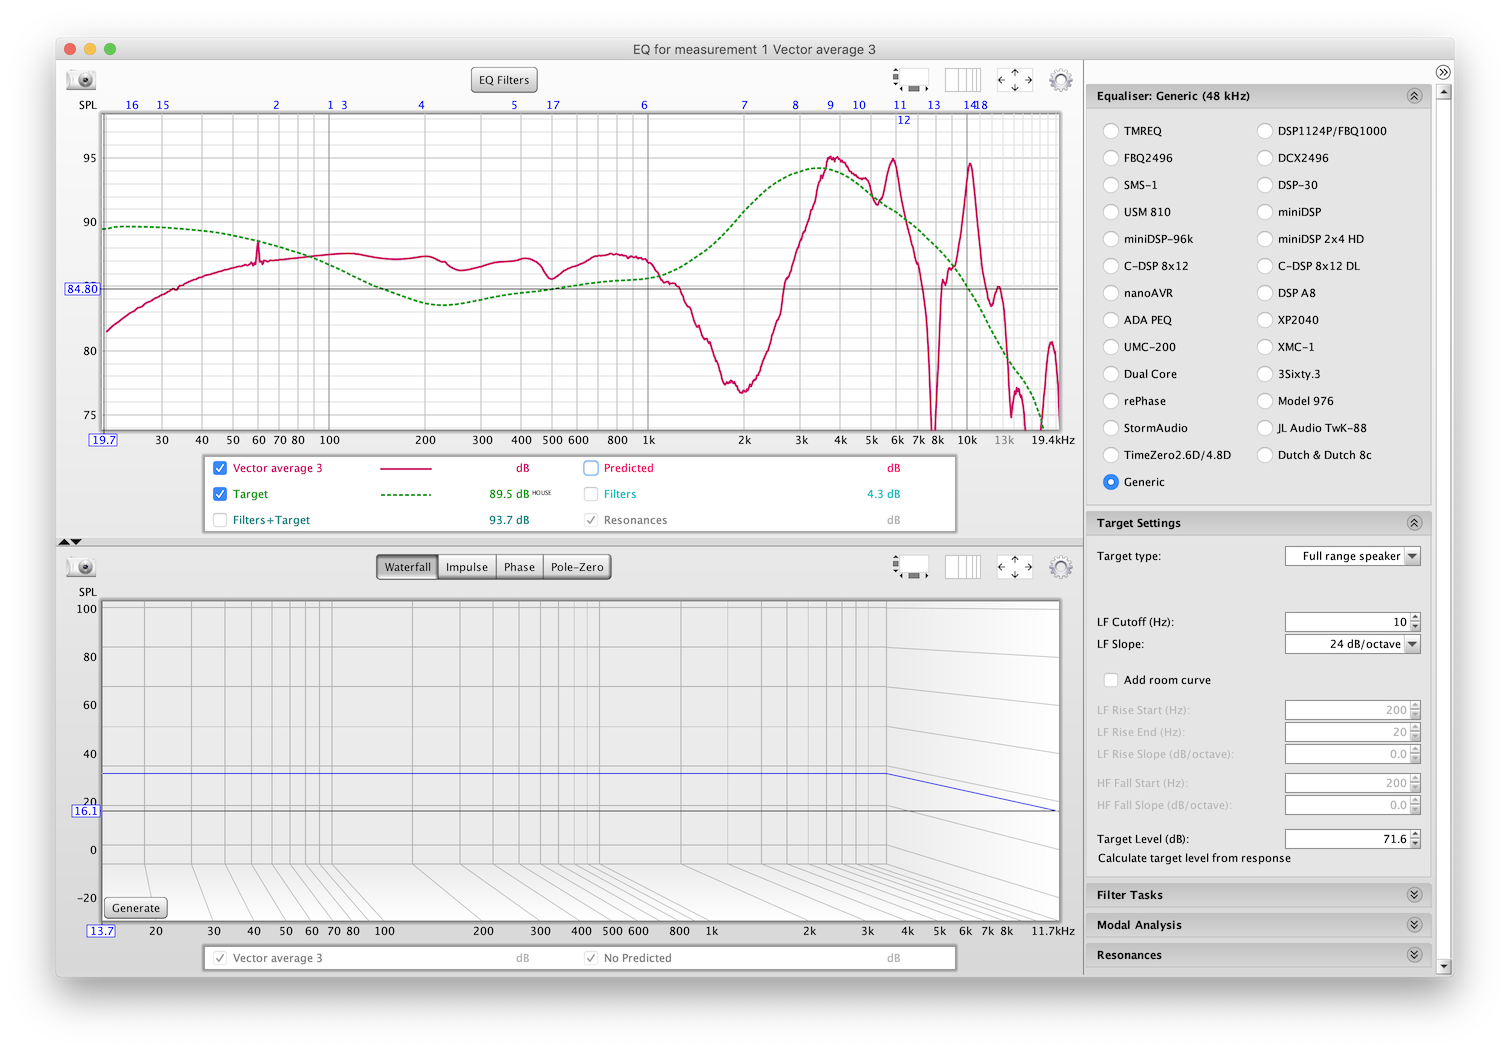Expand the Resonances section
The width and height of the screenshot is (1510, 1051).
(x=1414, y=955)
